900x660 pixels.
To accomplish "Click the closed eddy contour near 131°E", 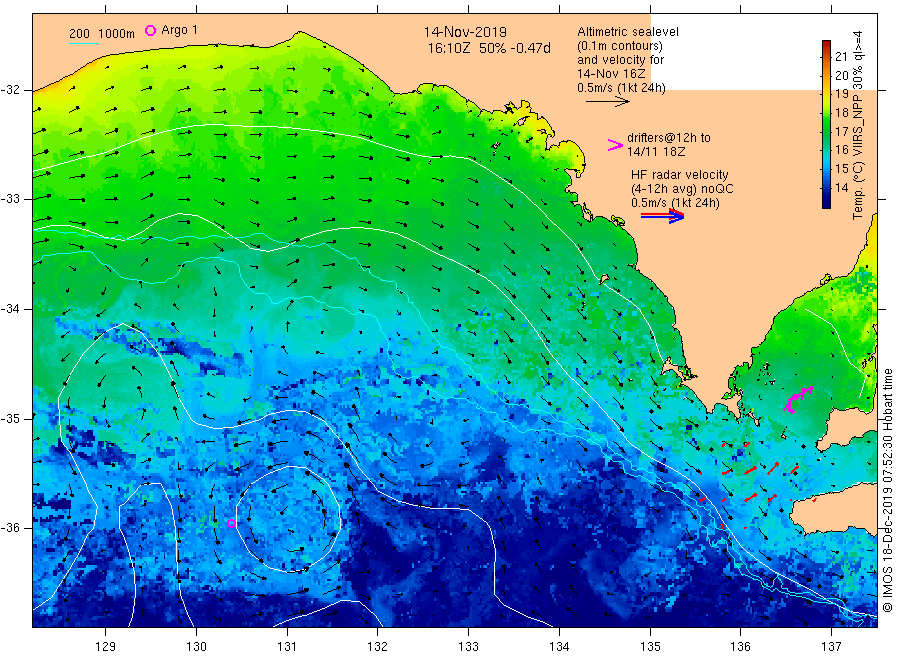I will click(289, 519).
